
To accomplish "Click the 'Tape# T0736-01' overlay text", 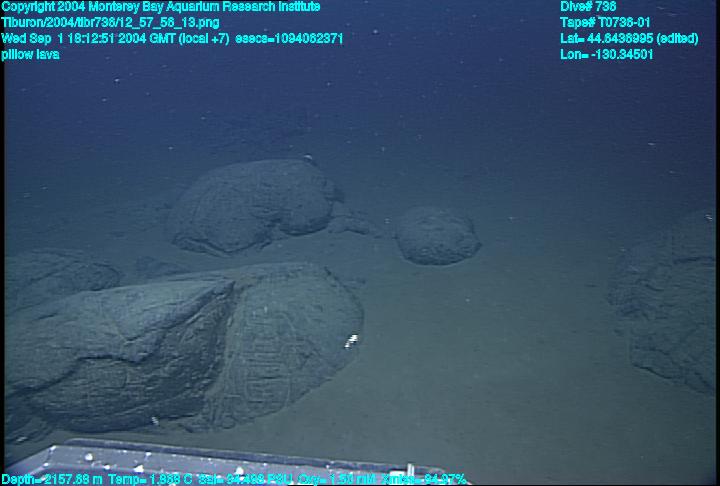I will (x=605, y=23).
